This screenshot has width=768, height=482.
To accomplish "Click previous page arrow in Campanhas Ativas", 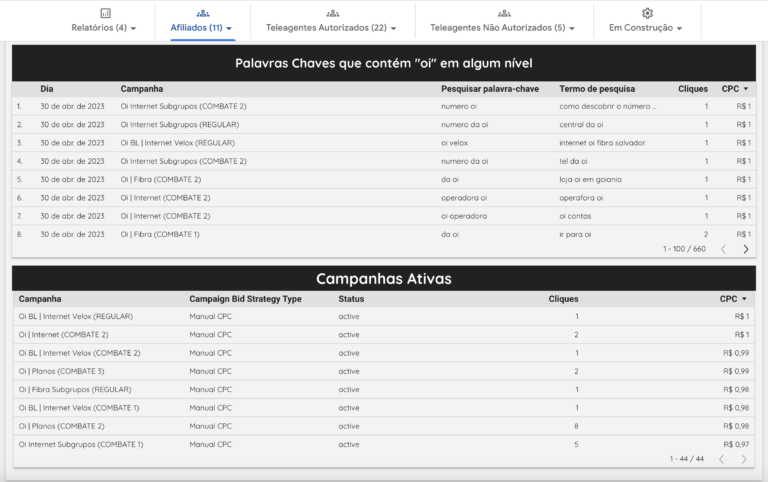I will (x=720, y=459).
